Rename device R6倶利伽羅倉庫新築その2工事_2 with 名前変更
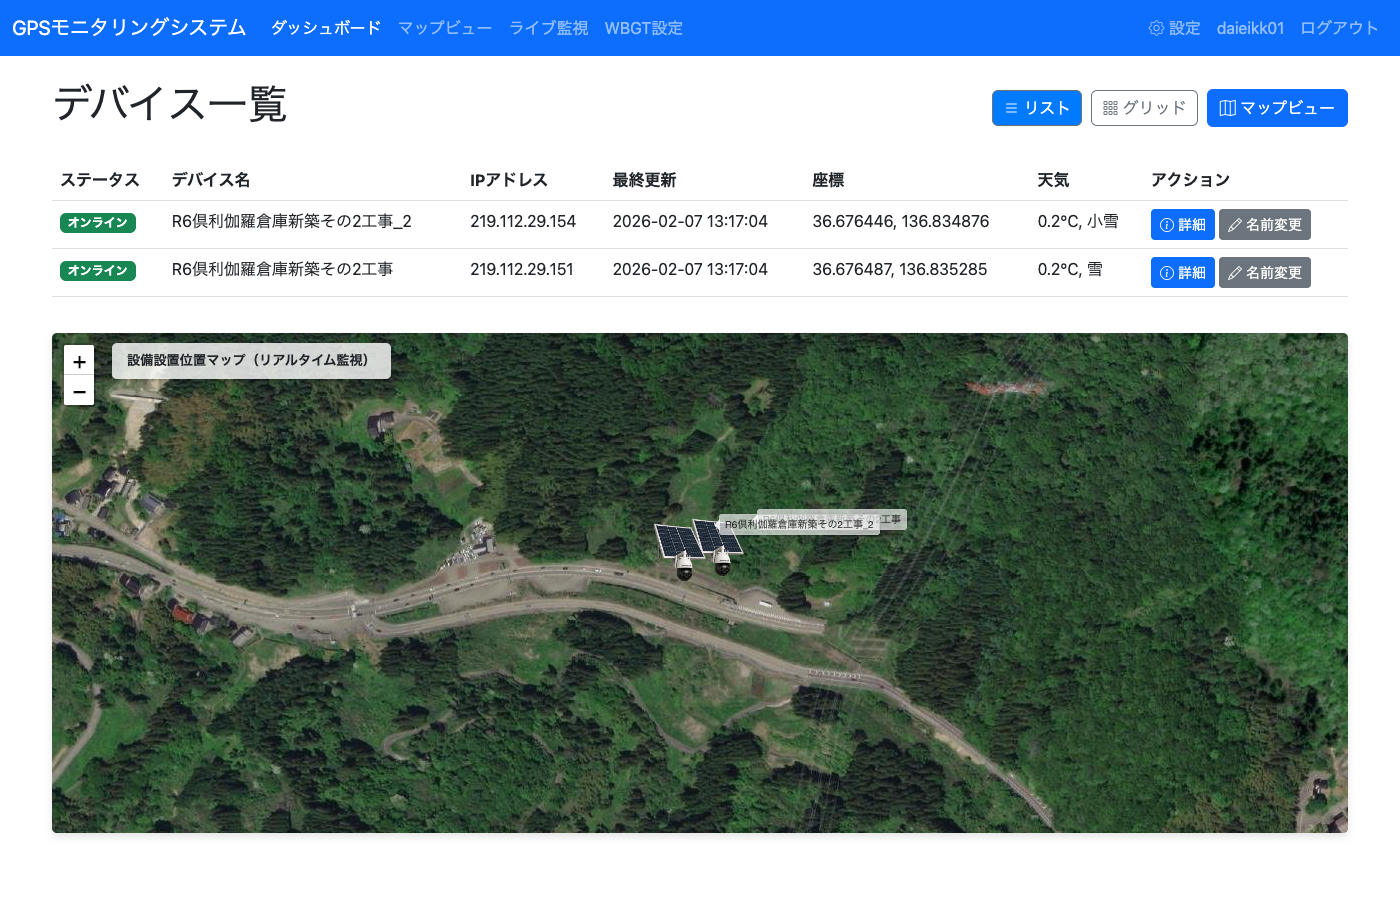Screen dimensions: 1400x900 point(1264,225)
